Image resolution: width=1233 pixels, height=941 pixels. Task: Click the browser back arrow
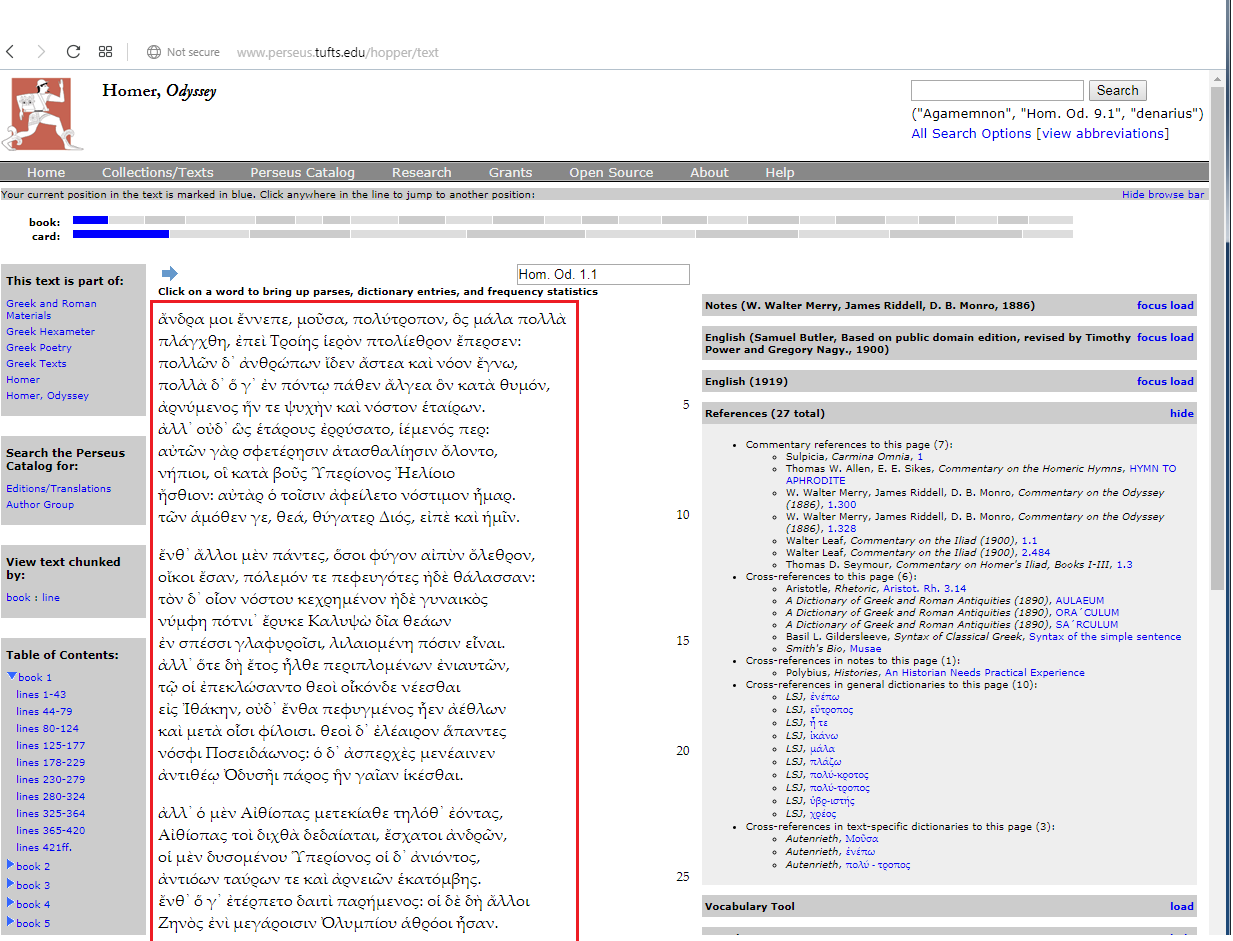[x=10, y=52]
